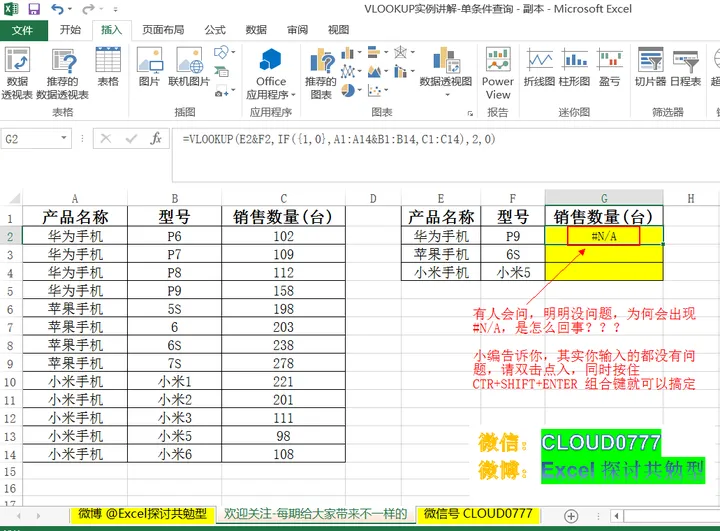Insert a Slicer (切片器)
This screenshot has width=720, height=531.
(650, 67)
